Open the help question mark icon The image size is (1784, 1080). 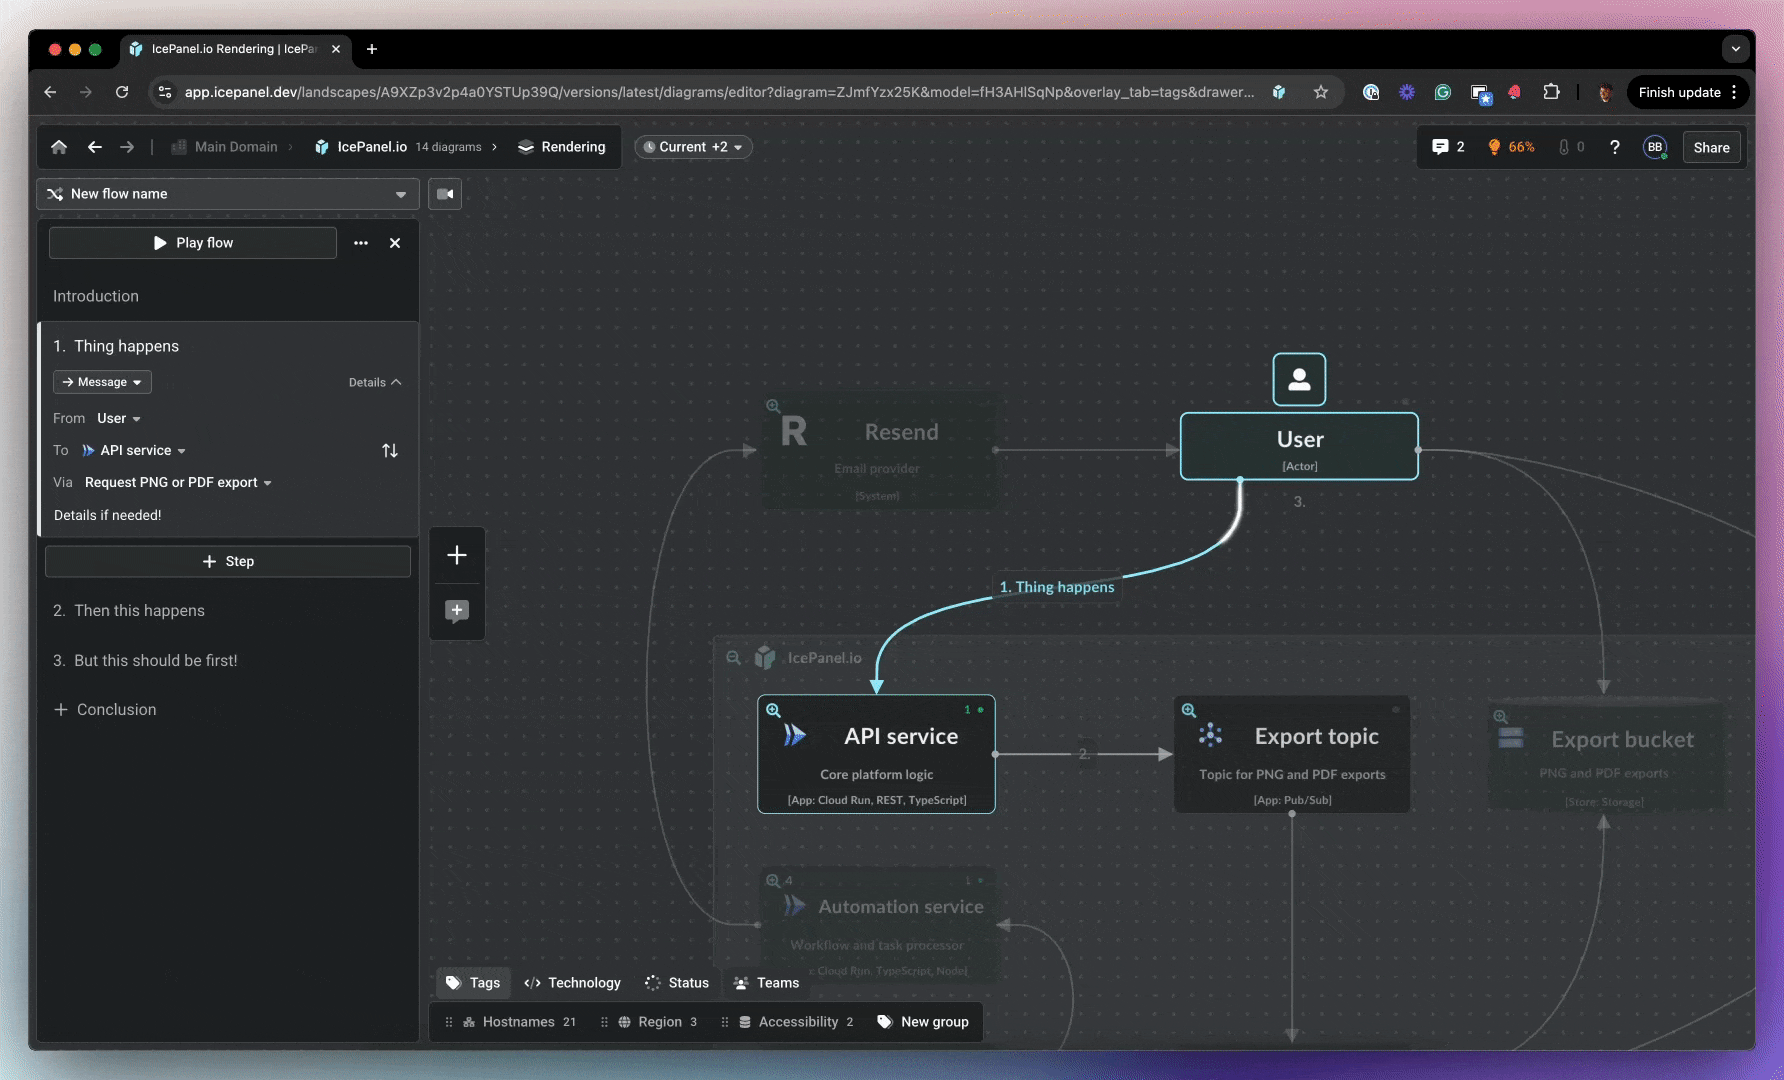pyautogui.click(x=1614, y=147)
